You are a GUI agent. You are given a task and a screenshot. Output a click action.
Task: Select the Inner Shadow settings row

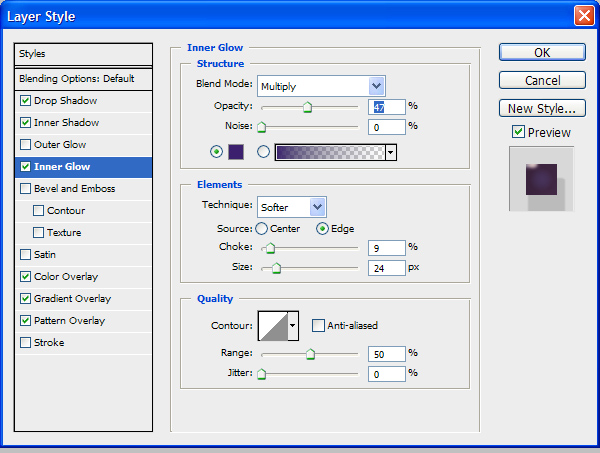83,123
